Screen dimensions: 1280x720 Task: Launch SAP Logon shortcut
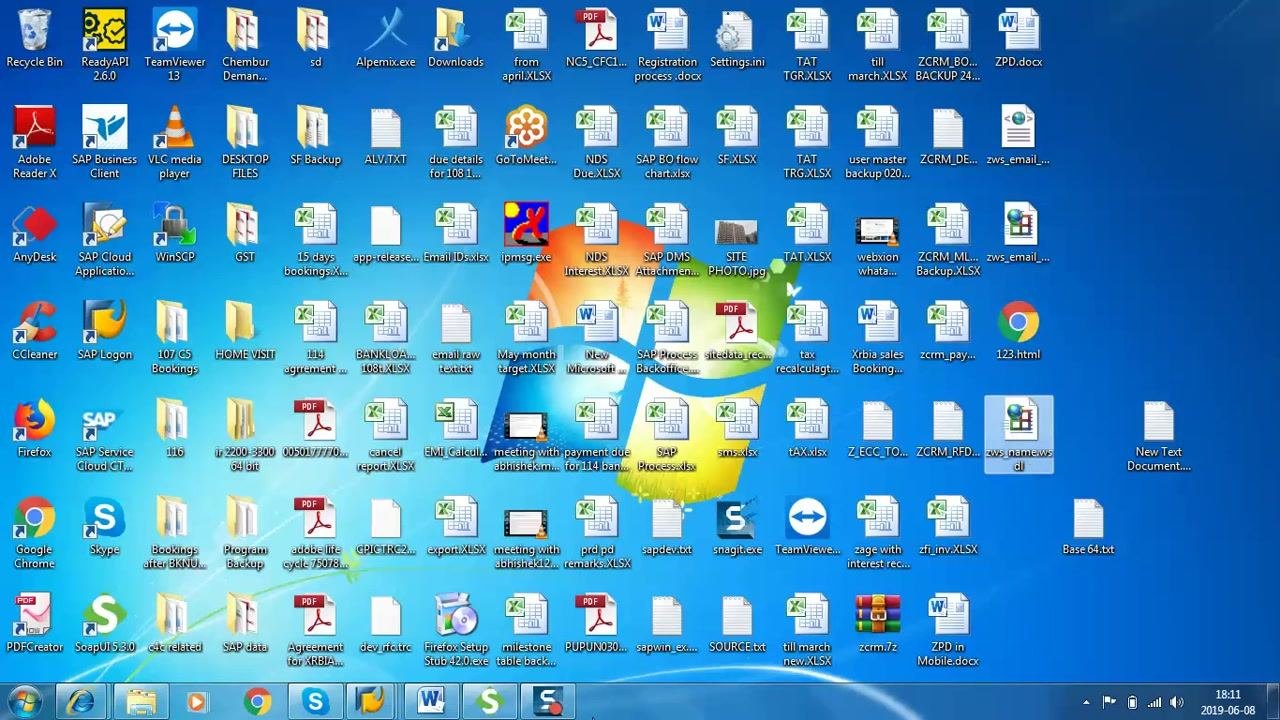(105, 331)
